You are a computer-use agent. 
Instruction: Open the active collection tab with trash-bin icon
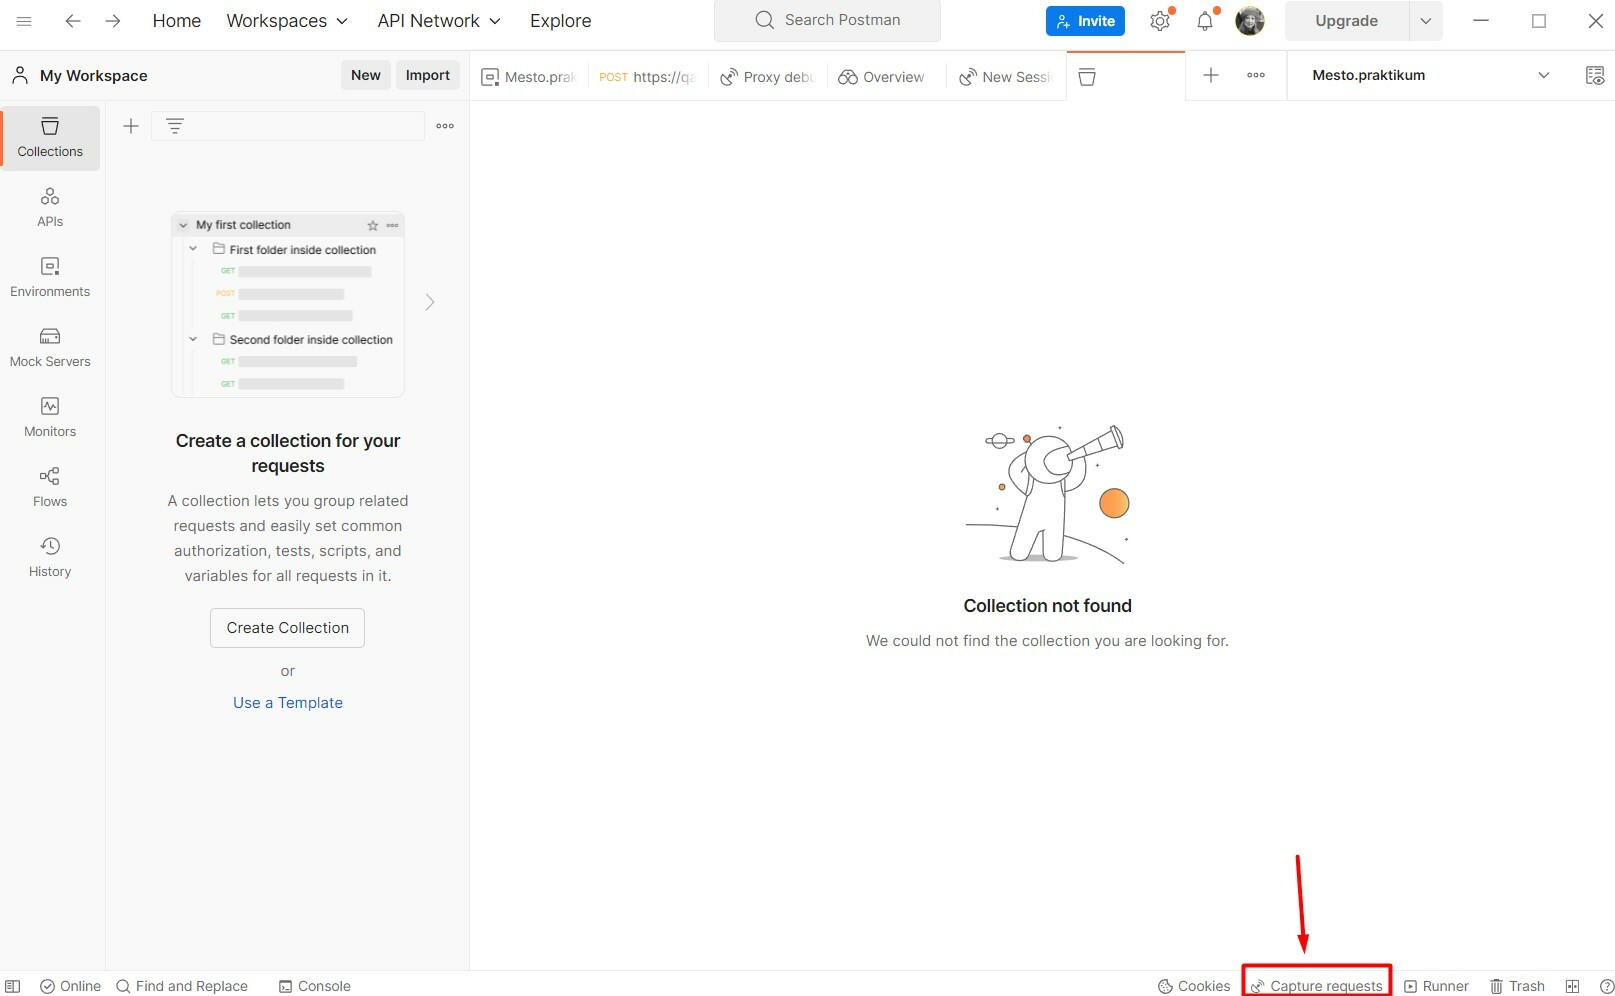[1087, 77]
